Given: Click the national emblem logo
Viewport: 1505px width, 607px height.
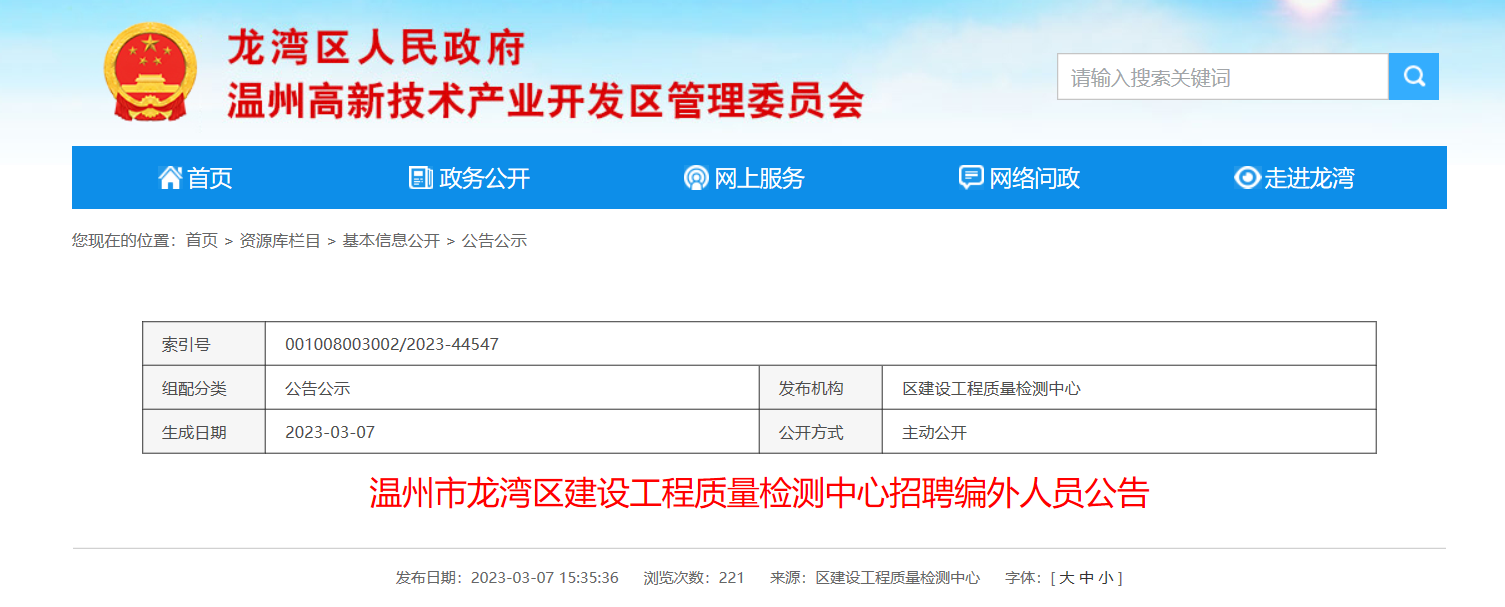Looking at the screenshot, I should click(x=151, y=71).
